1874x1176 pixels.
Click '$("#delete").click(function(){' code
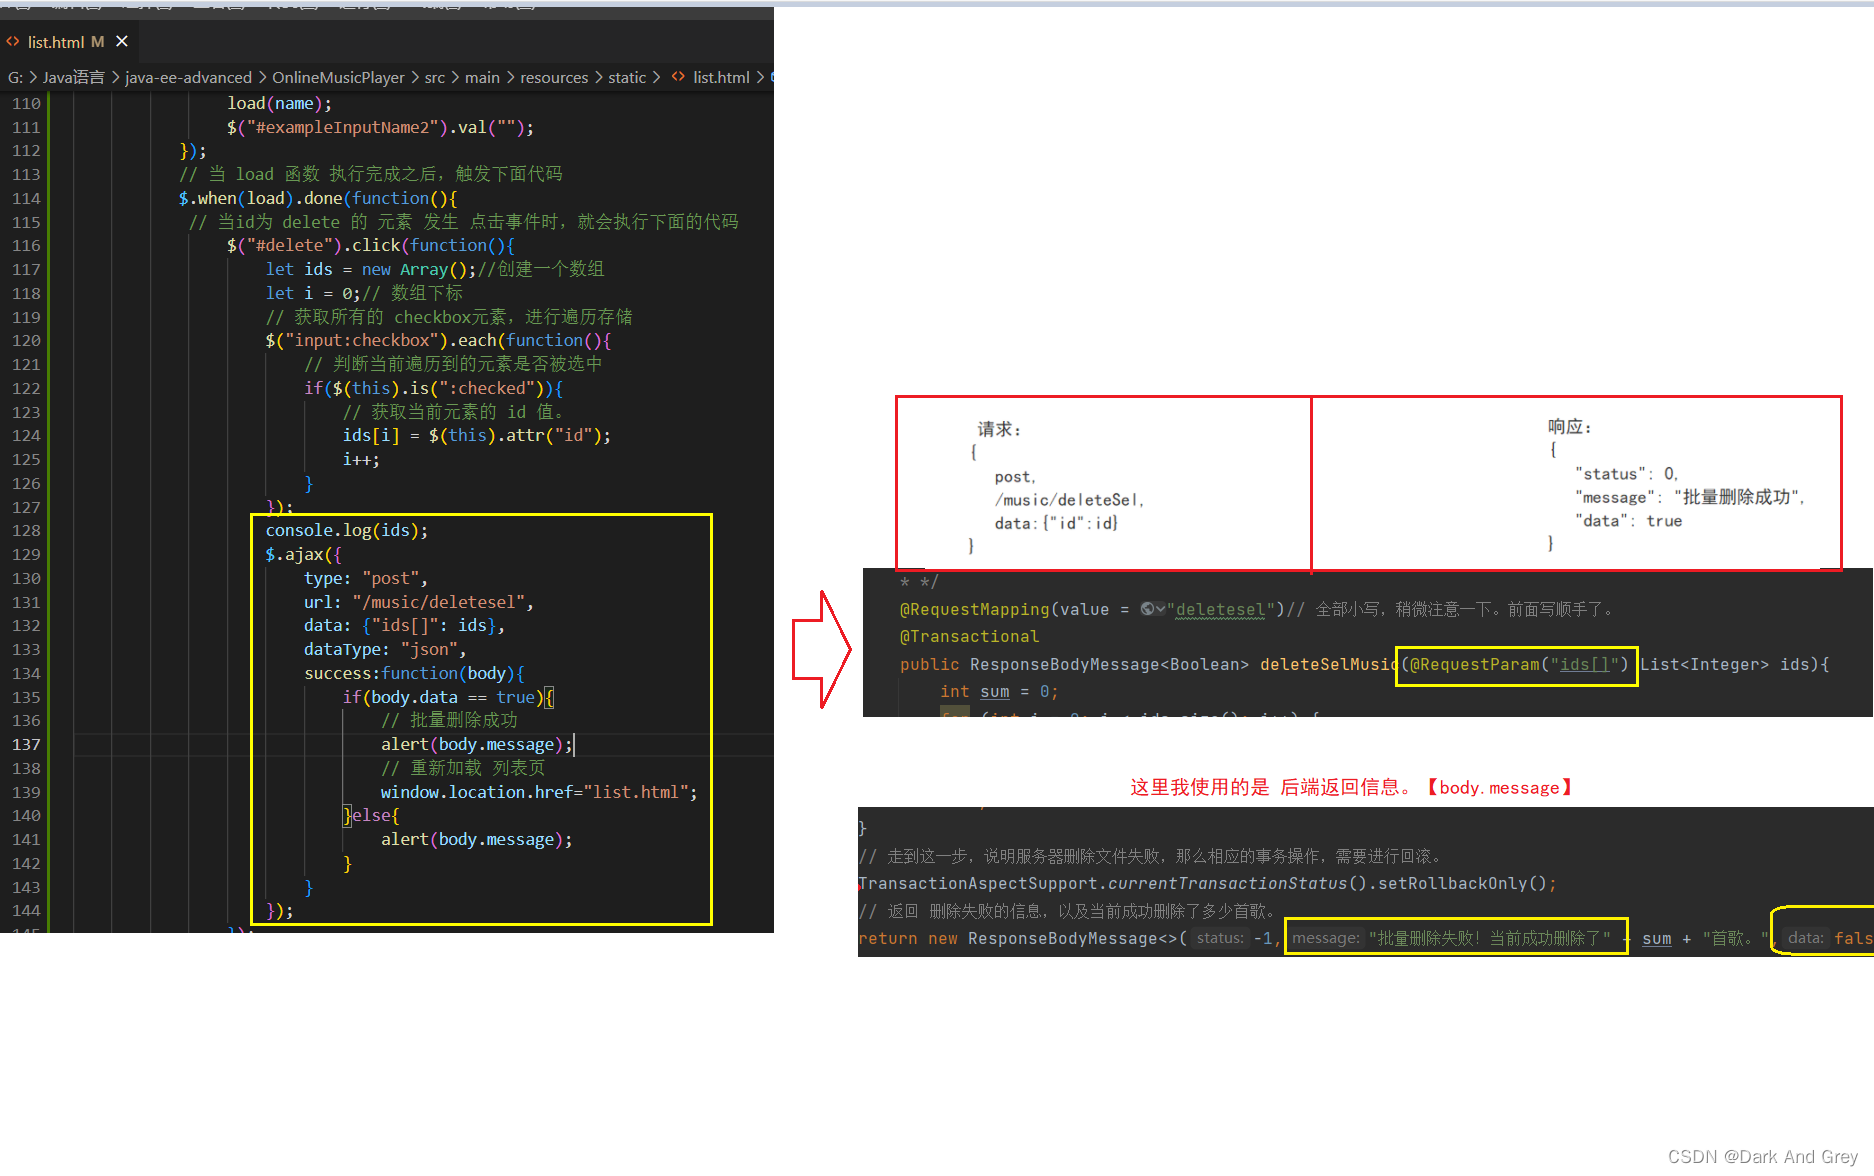coord(371,245)
